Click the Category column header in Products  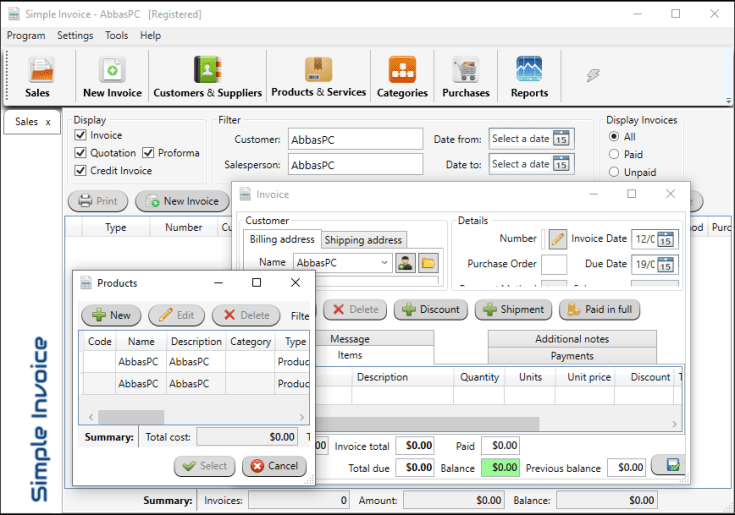(250, 342)
